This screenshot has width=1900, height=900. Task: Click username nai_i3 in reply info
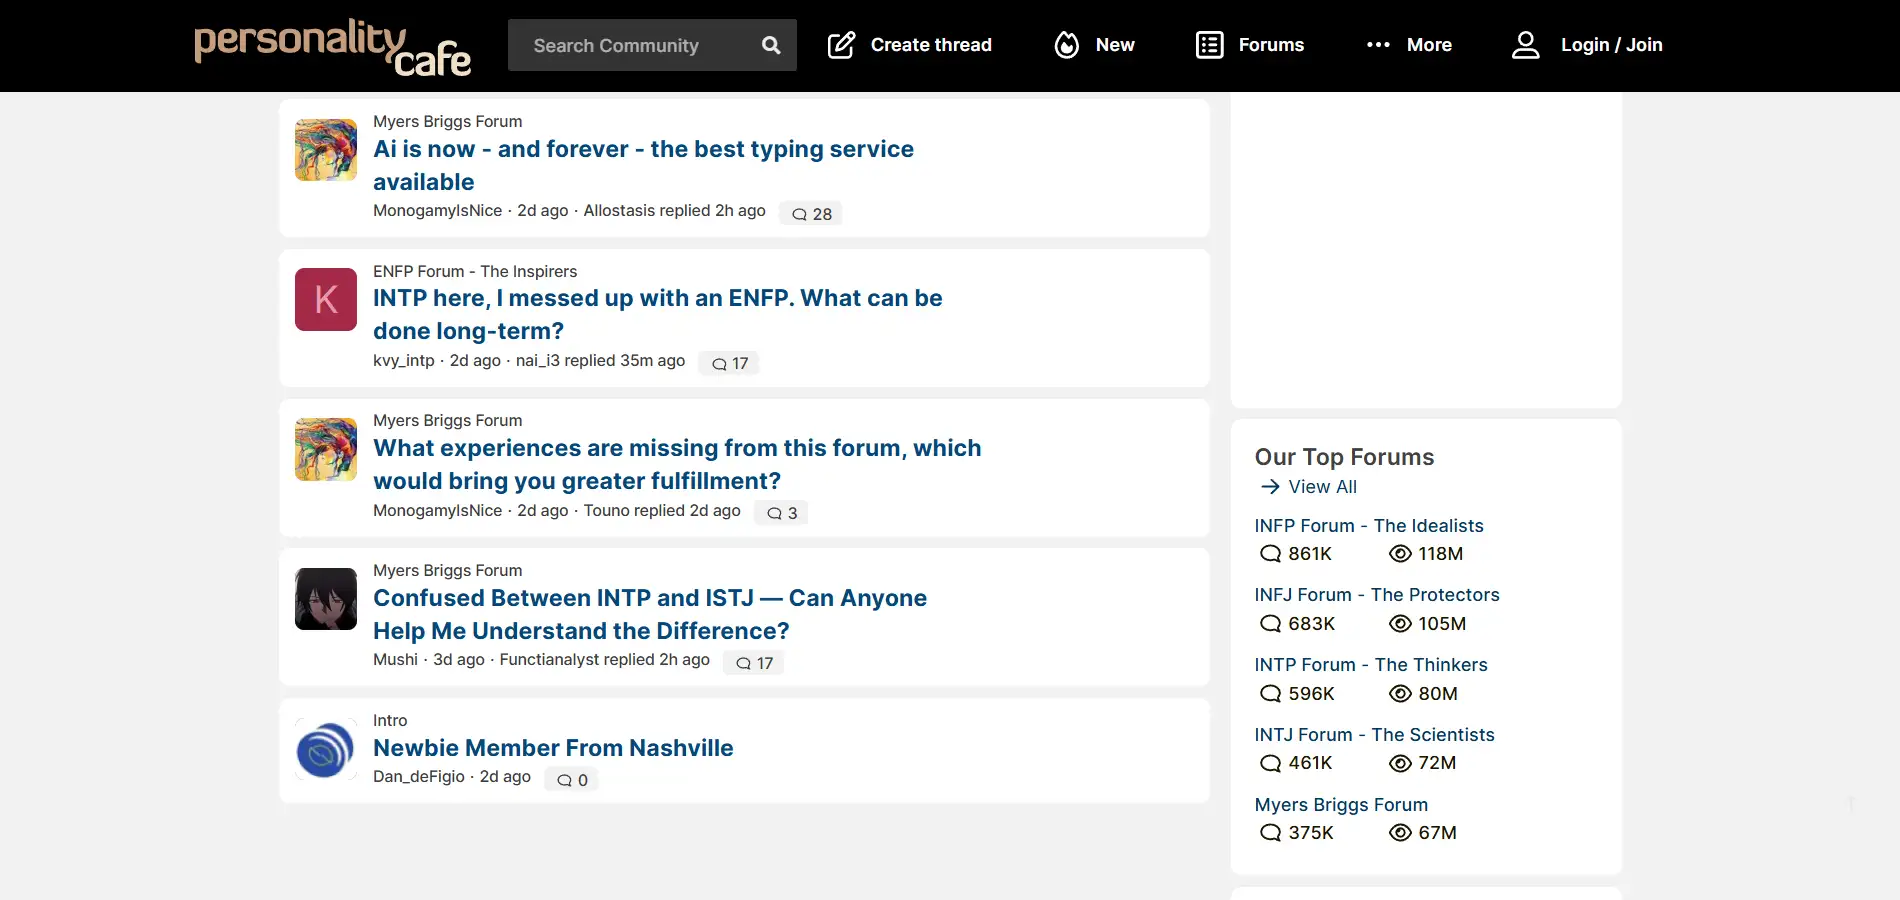tap(537, 361)
